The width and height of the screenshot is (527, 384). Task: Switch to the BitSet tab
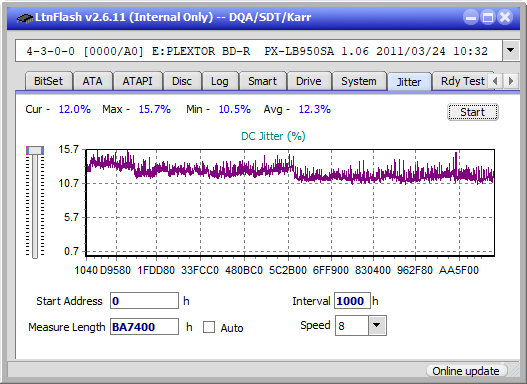[x=48, y=81]
